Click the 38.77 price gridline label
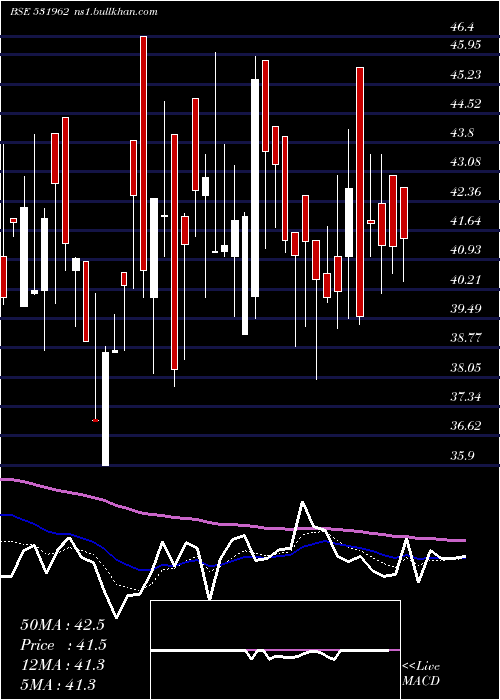 pos(465,338)
